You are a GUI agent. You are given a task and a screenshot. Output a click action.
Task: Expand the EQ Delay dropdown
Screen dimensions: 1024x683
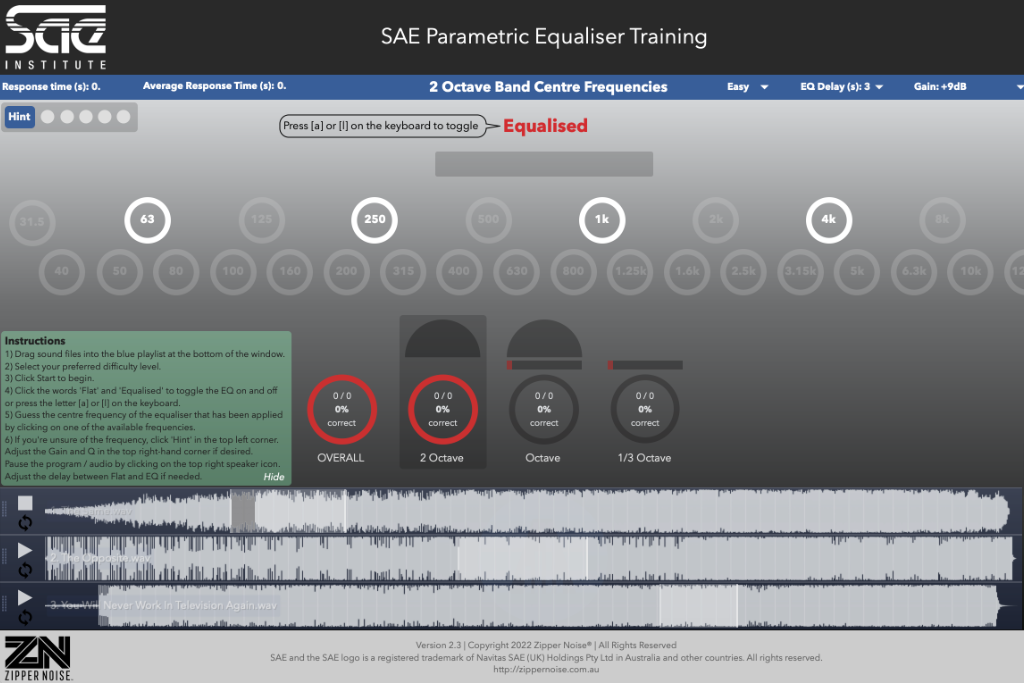(842, 87)
